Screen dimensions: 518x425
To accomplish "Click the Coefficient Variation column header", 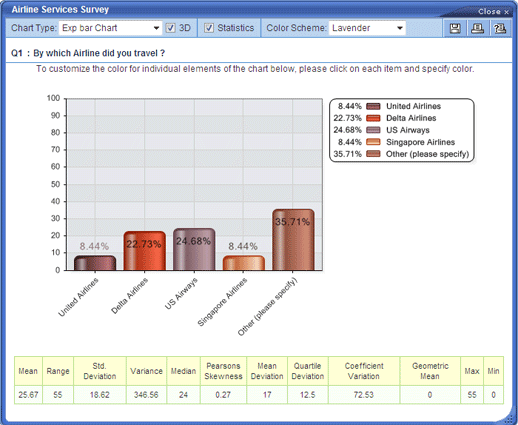I will click(364, 371).
